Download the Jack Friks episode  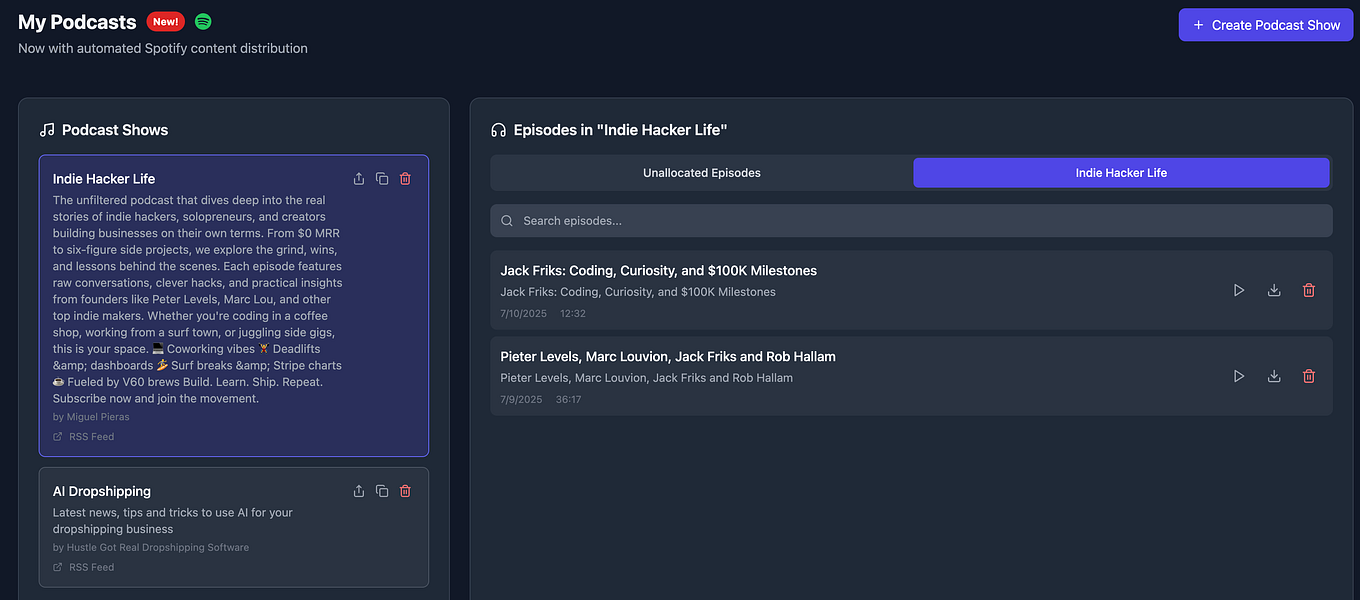[1274, 290]
